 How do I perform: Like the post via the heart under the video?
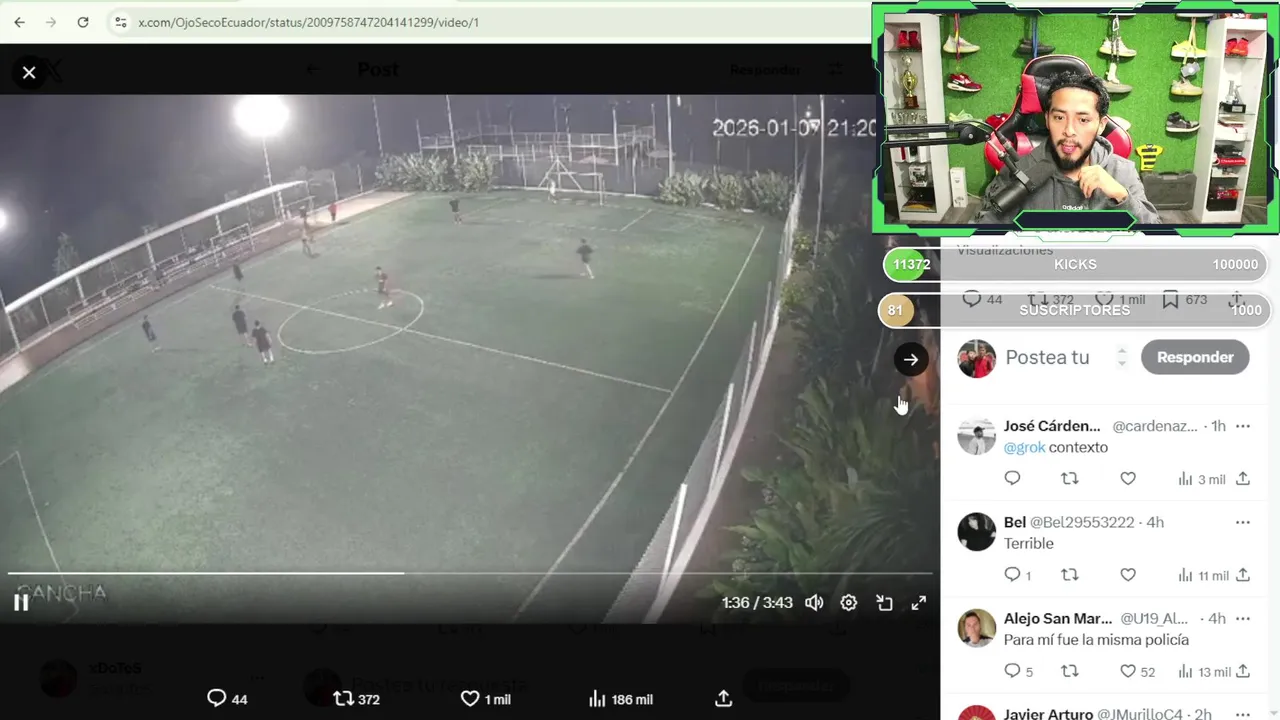tap(485, 699)
